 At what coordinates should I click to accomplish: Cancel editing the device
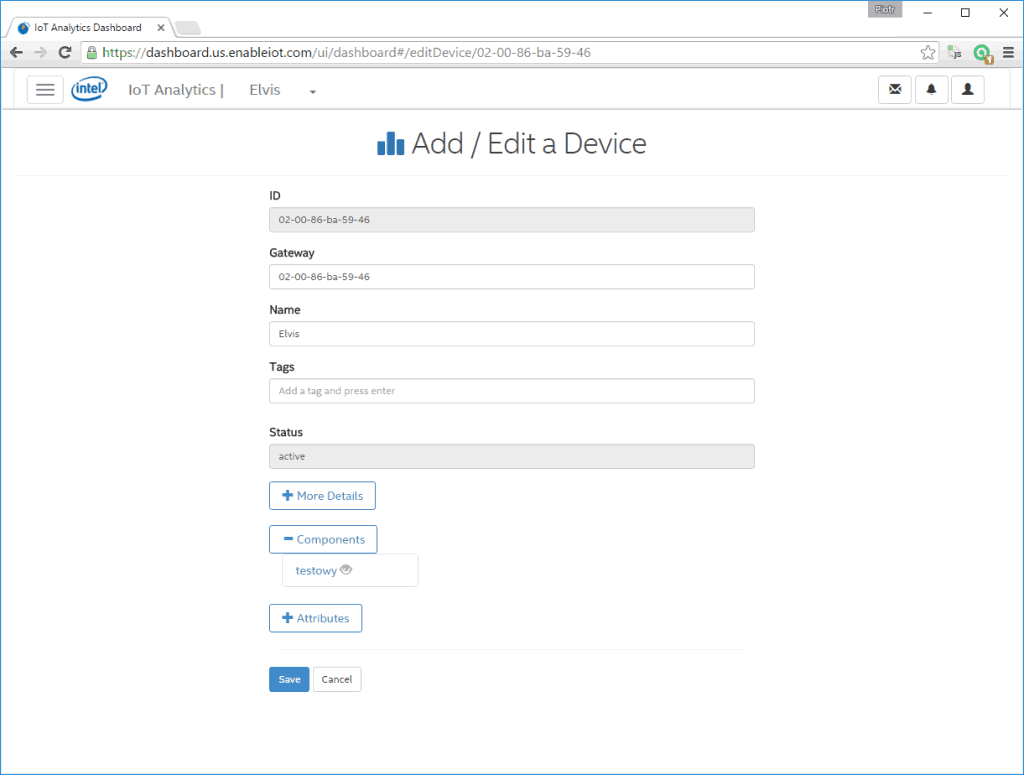[x=337, y=679]
